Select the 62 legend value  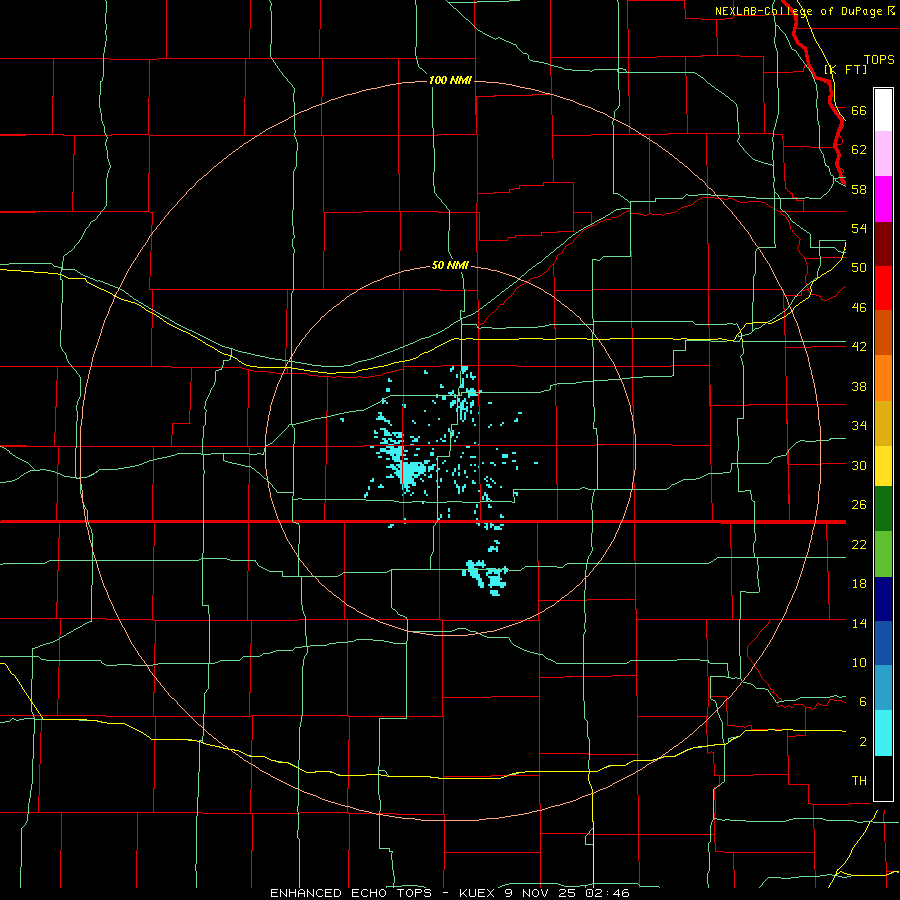tap(859, 149)
